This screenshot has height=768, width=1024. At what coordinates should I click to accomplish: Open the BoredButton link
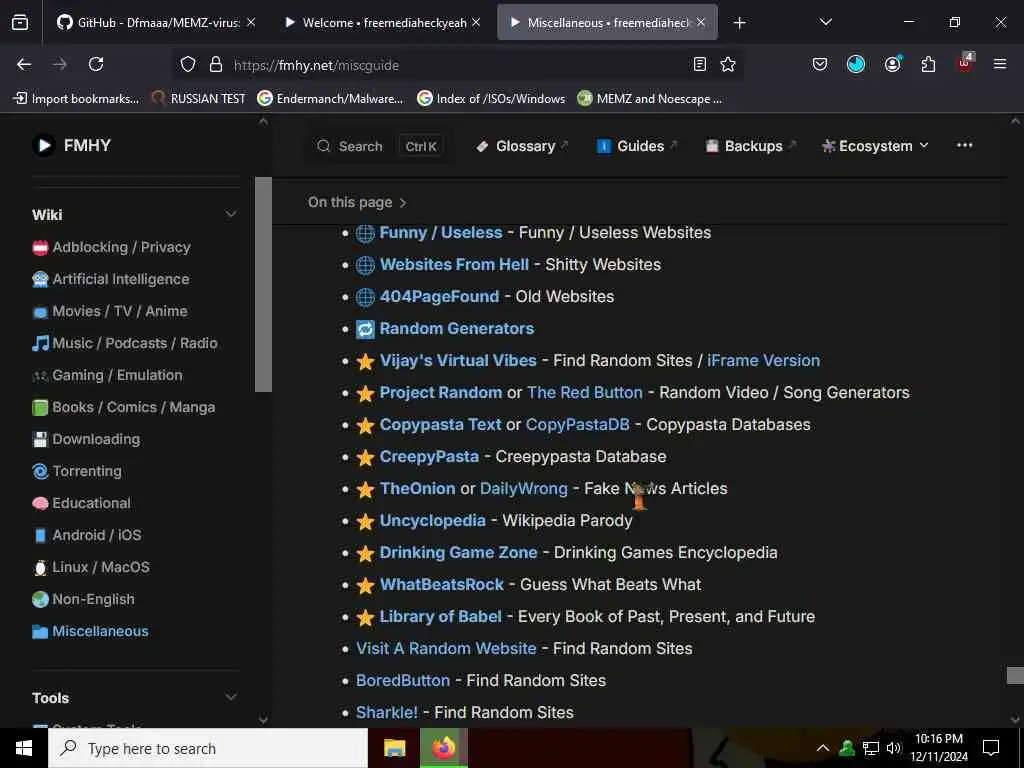pyautogui.click(x=403, y=680)
